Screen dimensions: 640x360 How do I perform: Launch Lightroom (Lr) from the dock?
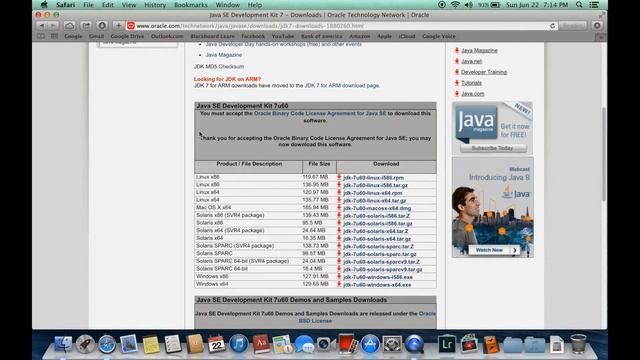447,344
